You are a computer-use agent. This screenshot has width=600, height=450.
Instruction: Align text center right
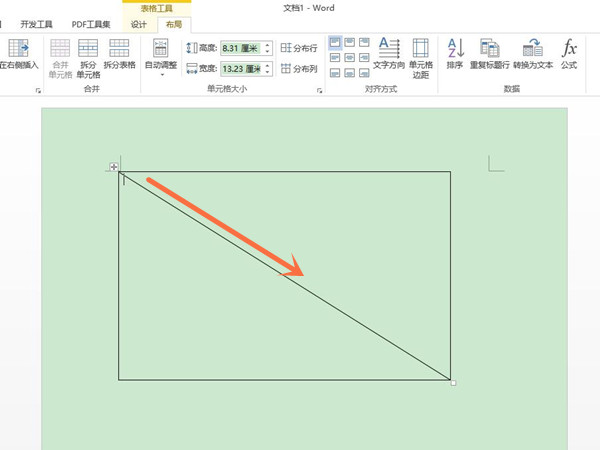[x=364, y=57]
